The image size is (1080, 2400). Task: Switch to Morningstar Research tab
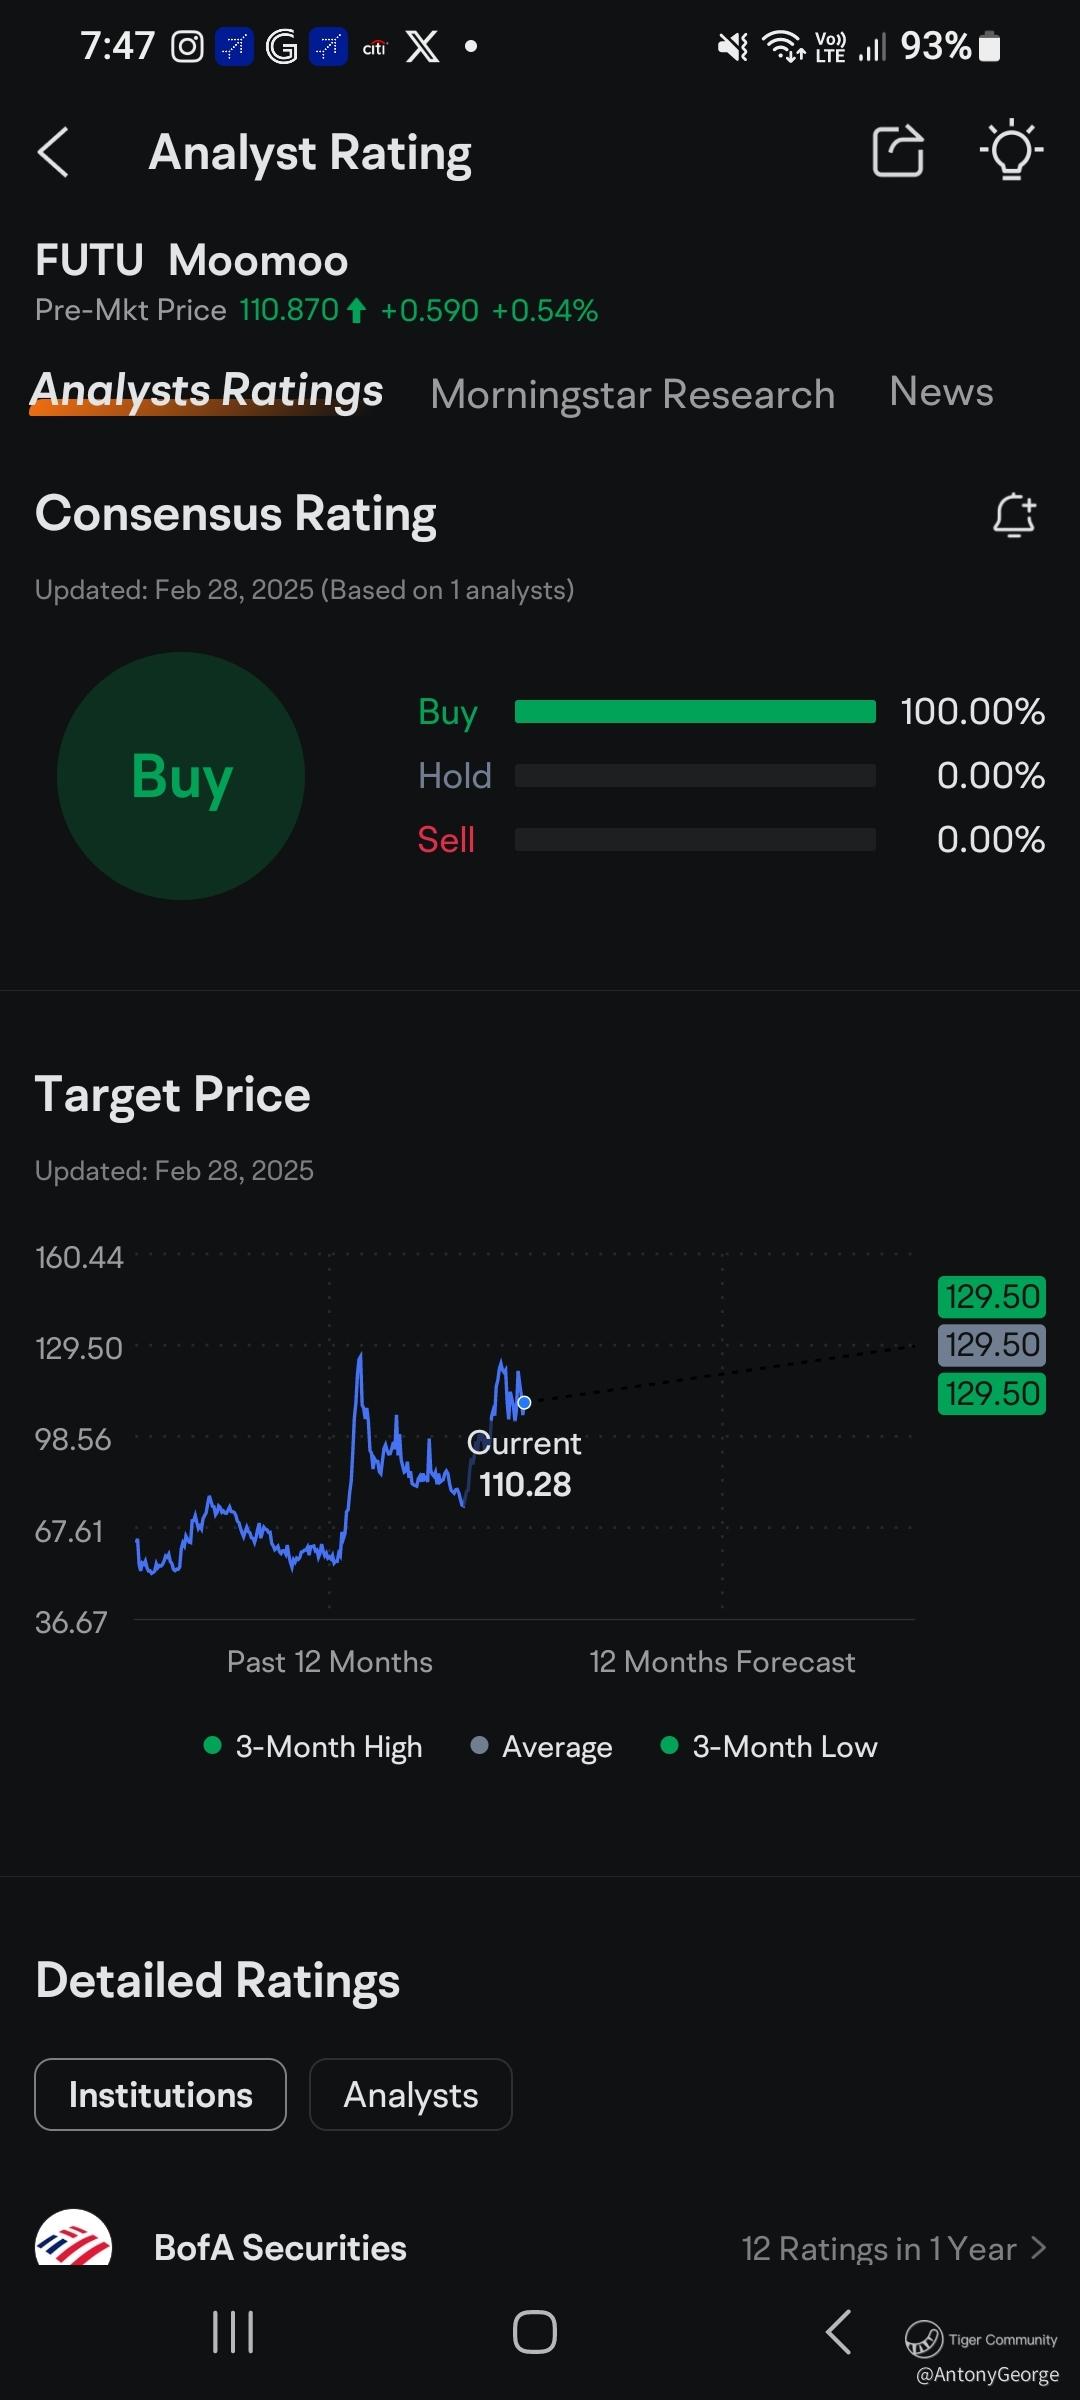tap(632, 395)
